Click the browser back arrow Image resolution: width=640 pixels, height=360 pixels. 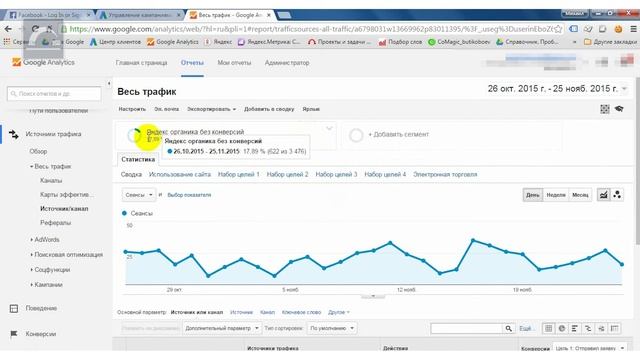8,29
